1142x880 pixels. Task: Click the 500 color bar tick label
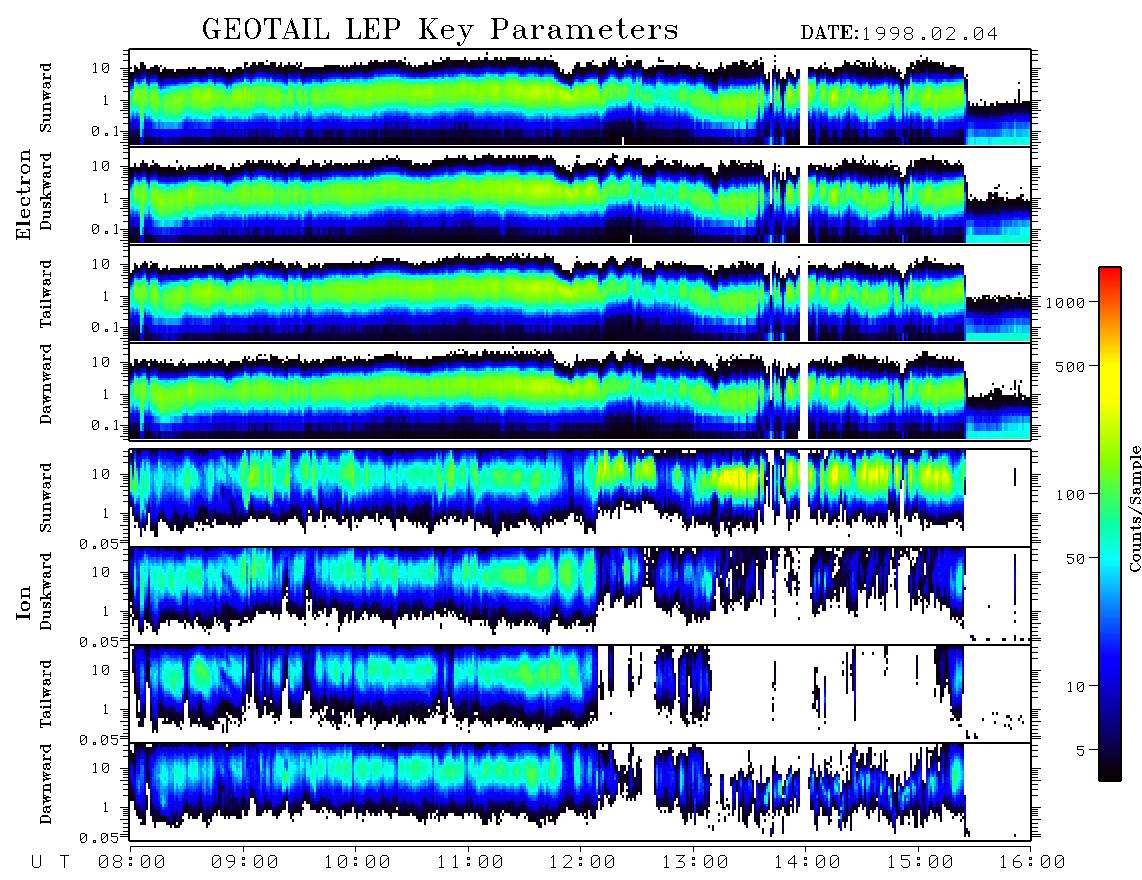point(1070,366)
